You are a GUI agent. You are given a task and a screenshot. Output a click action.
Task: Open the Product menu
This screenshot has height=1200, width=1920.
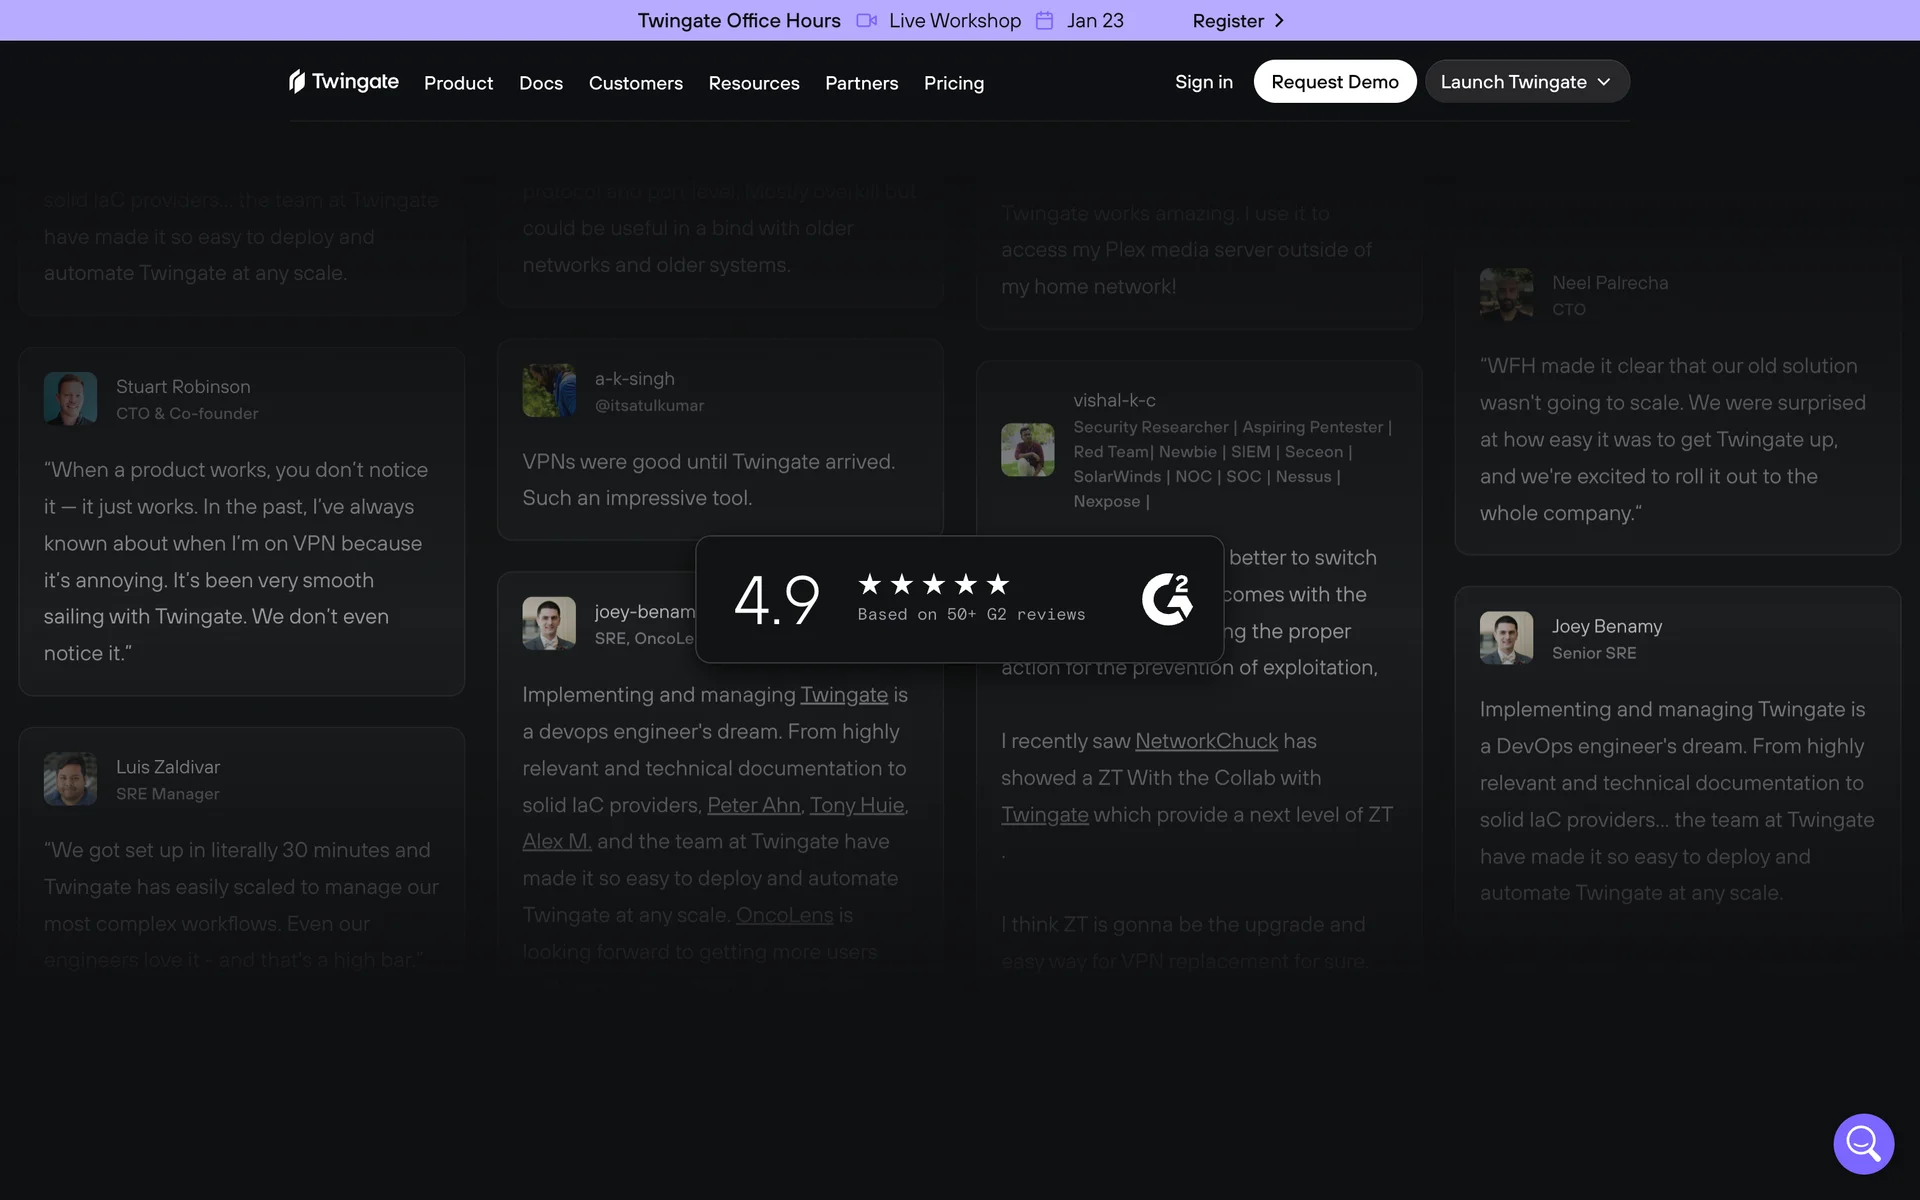point(458,83)
